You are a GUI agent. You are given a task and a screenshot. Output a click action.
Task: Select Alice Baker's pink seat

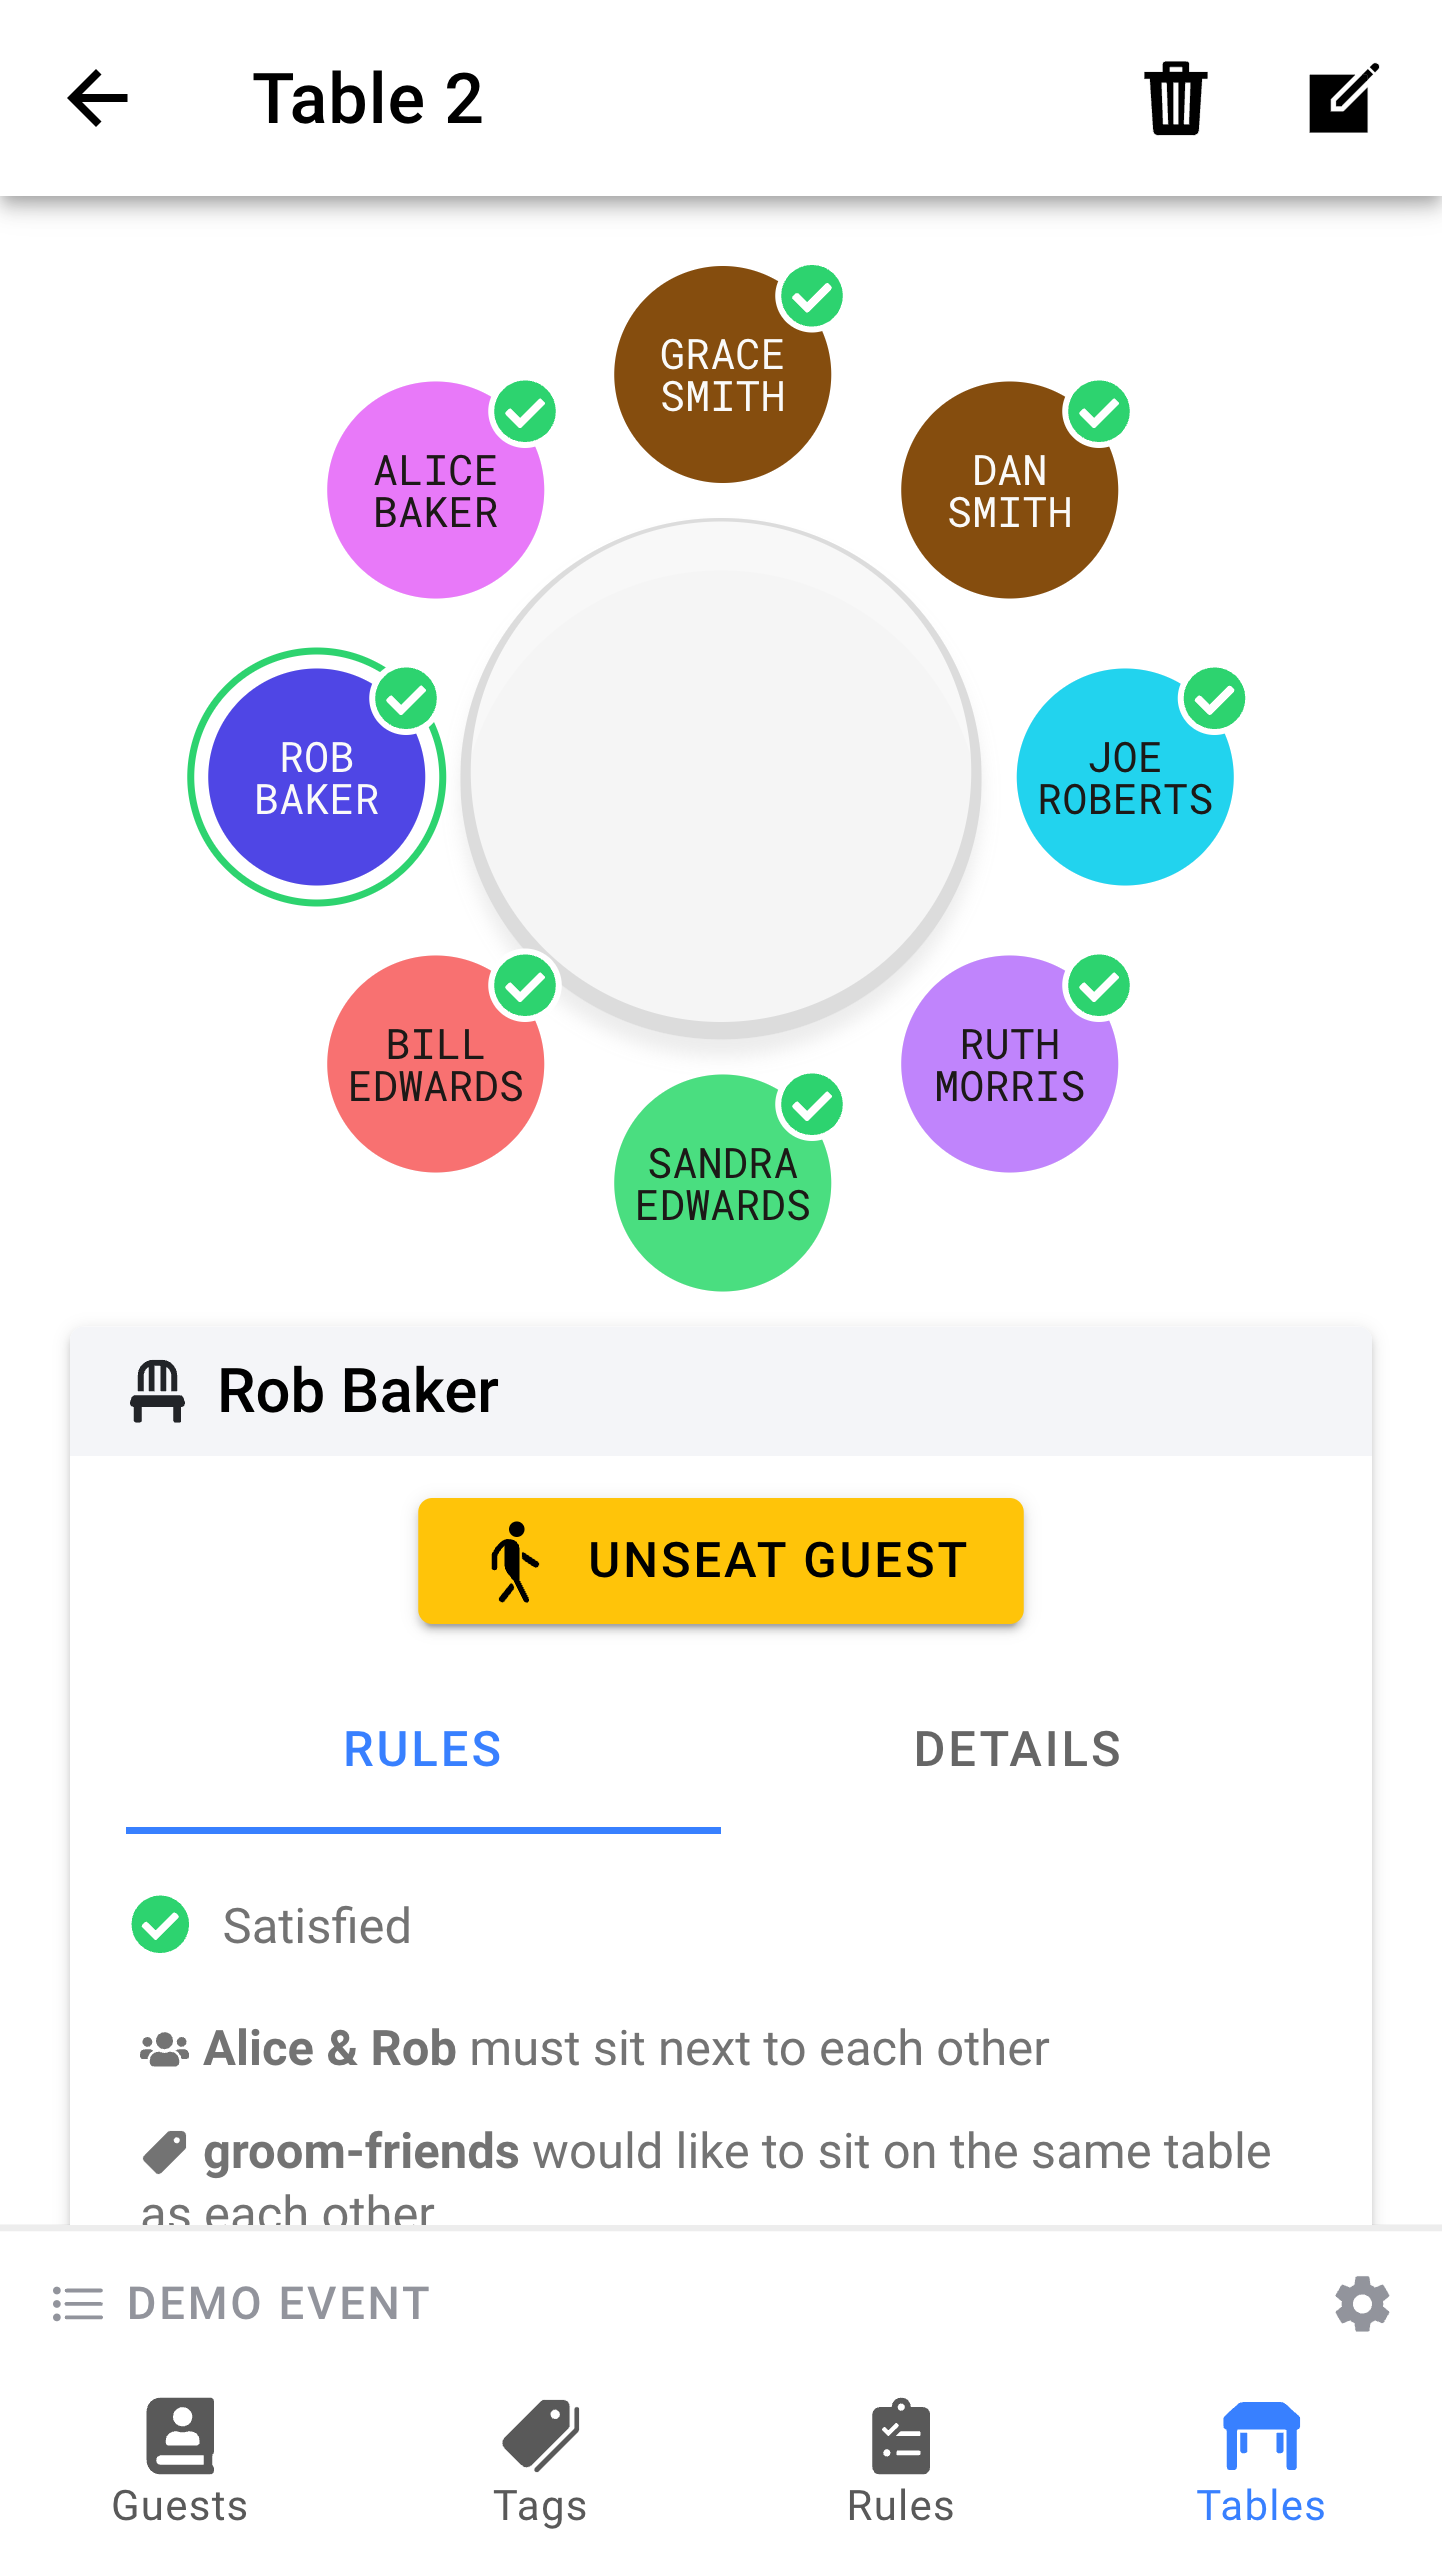click(436, 490)
